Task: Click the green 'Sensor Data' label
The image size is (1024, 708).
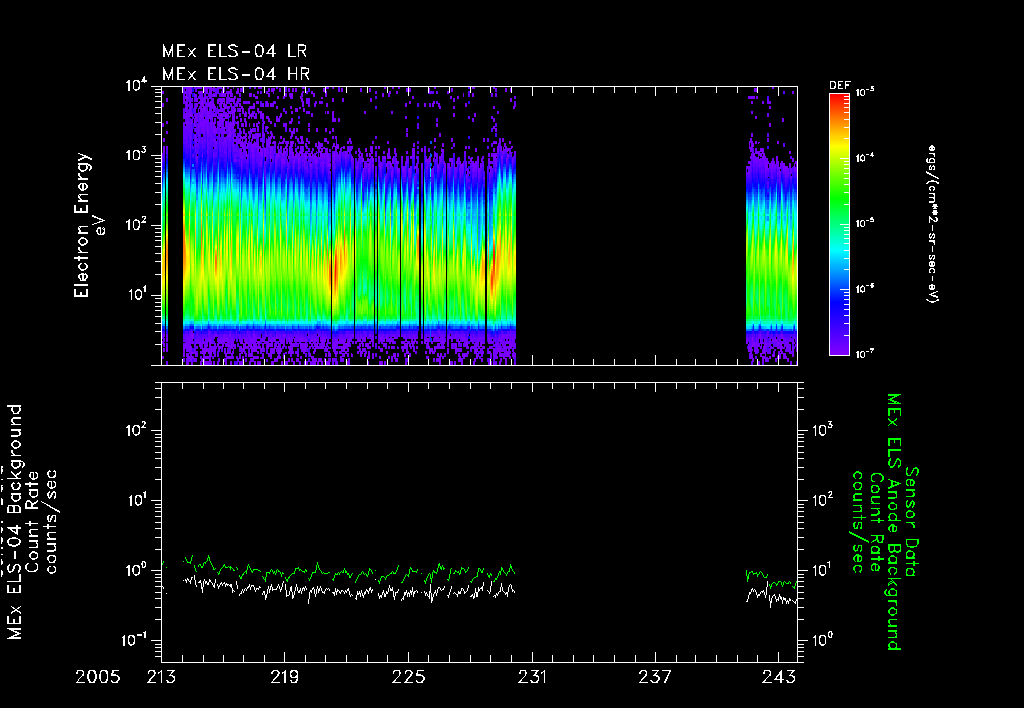Action: click(912, 522)
